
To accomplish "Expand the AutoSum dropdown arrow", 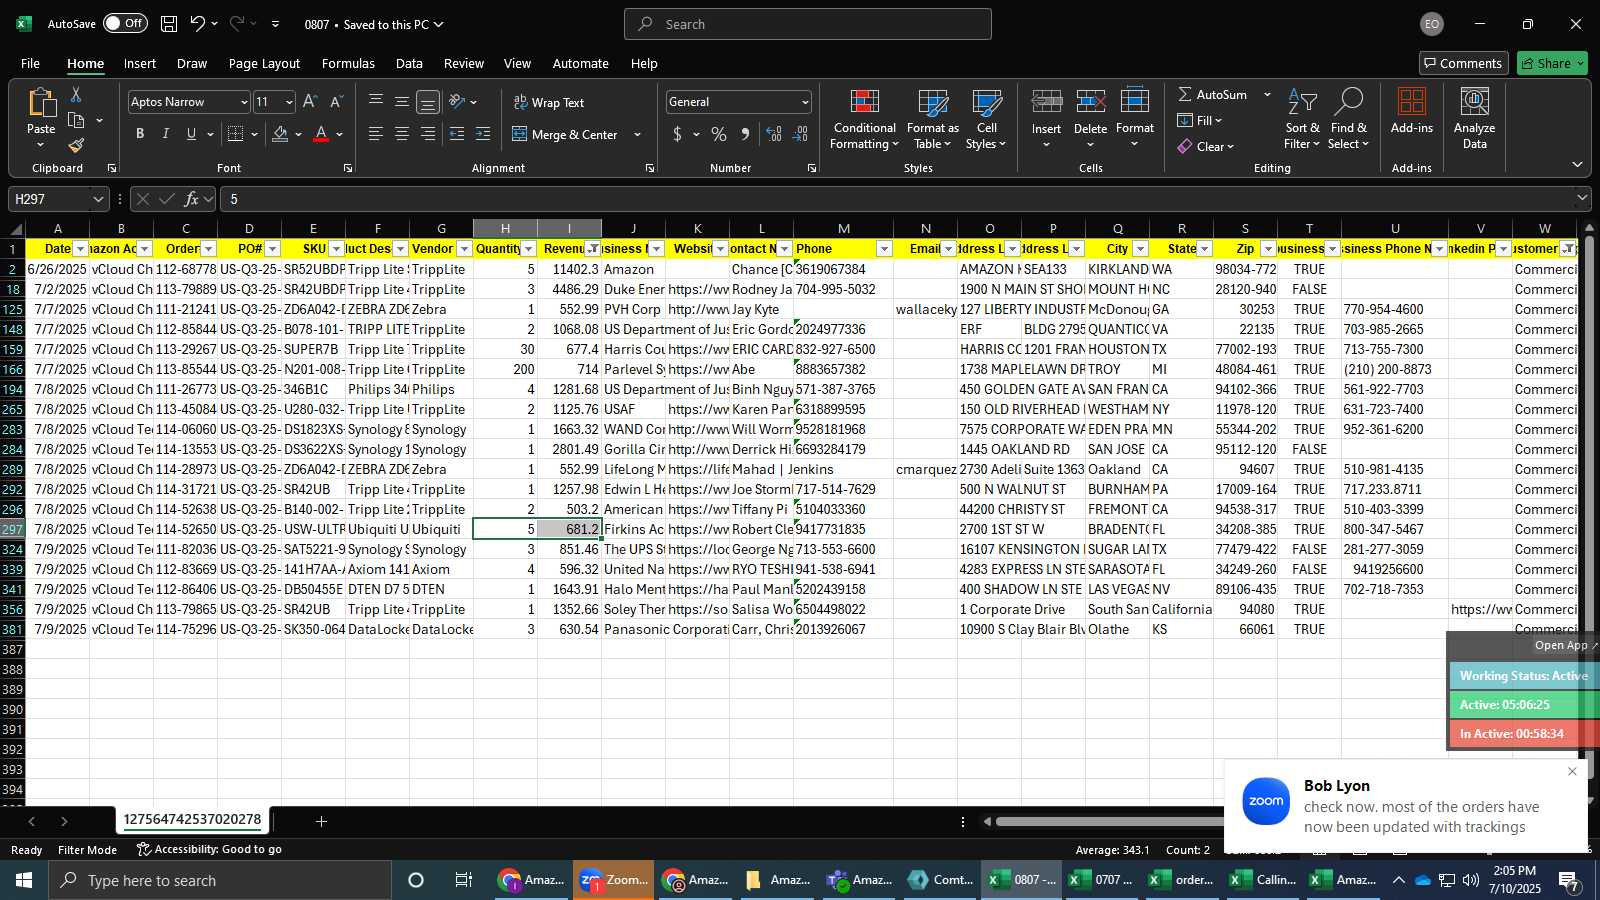I will coord(1267,94).
